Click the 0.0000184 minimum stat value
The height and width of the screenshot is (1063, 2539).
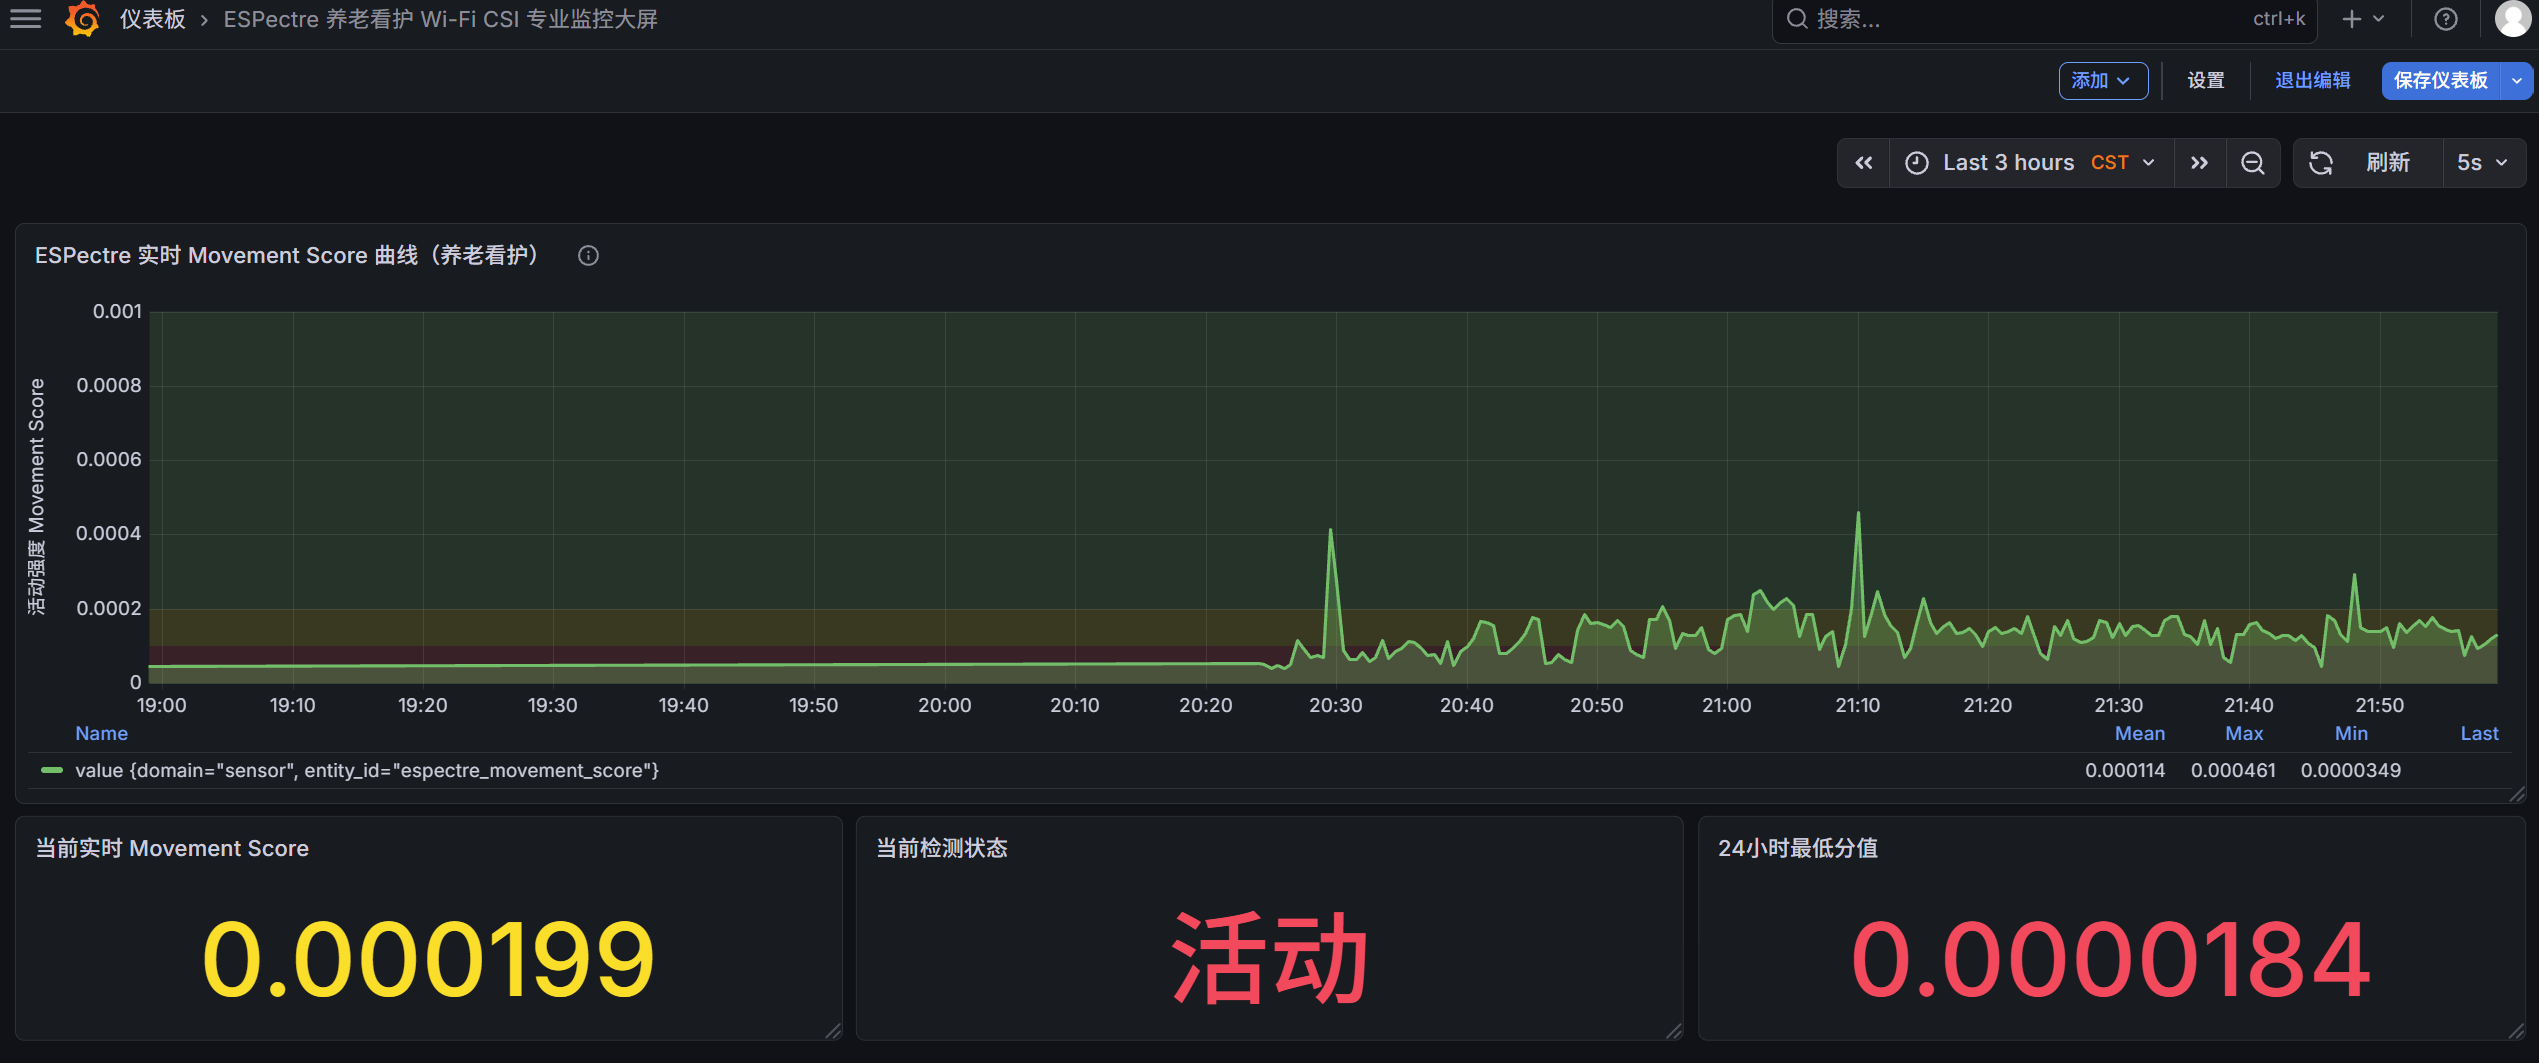click(x=2110, y=960)
